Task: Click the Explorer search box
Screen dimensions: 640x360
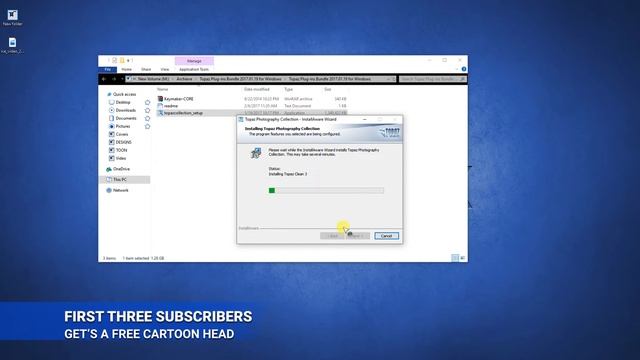Action: (x=432, y=79)
